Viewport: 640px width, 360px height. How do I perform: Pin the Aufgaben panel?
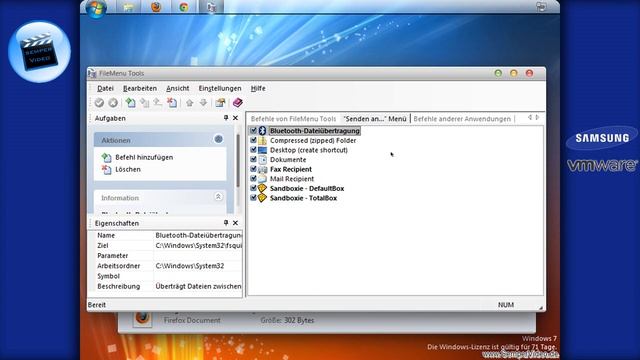click(x=226, y=118)
